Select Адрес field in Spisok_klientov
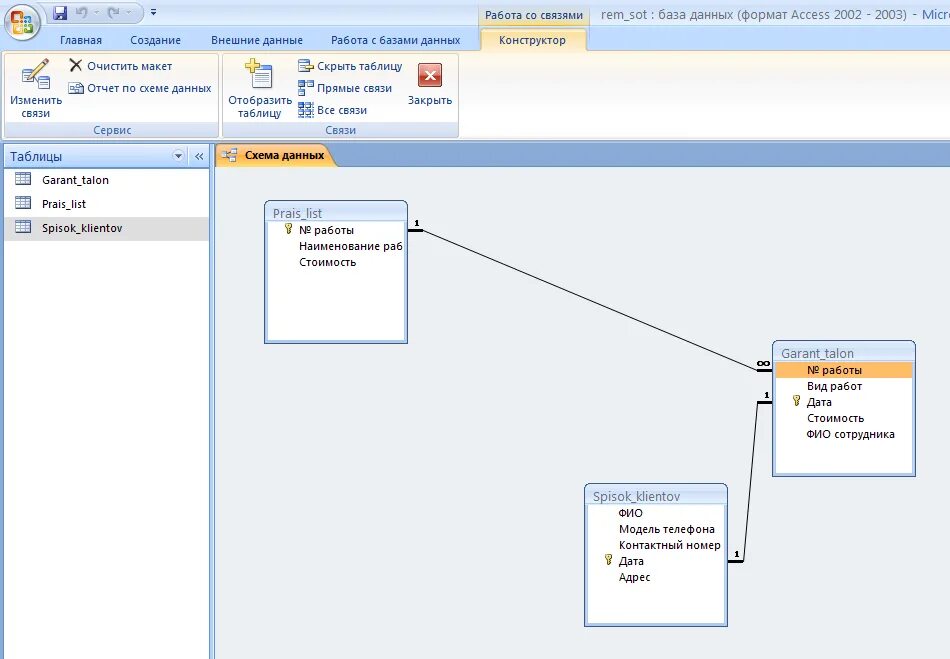 (656, 577)
